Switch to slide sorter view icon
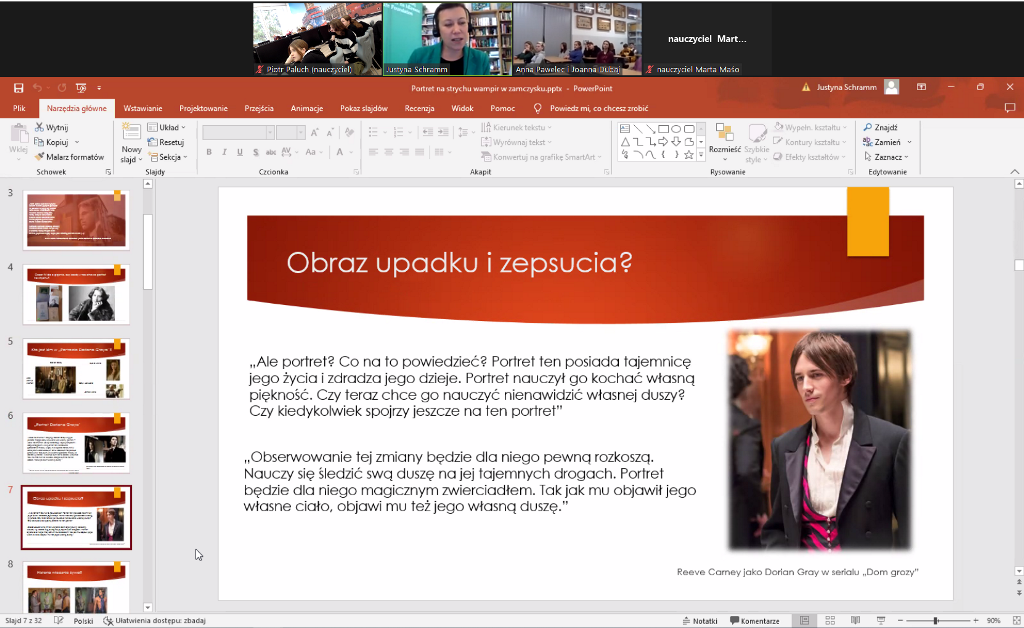The width and height of the screenshot is (1024, 628). (x=828, y=621)
